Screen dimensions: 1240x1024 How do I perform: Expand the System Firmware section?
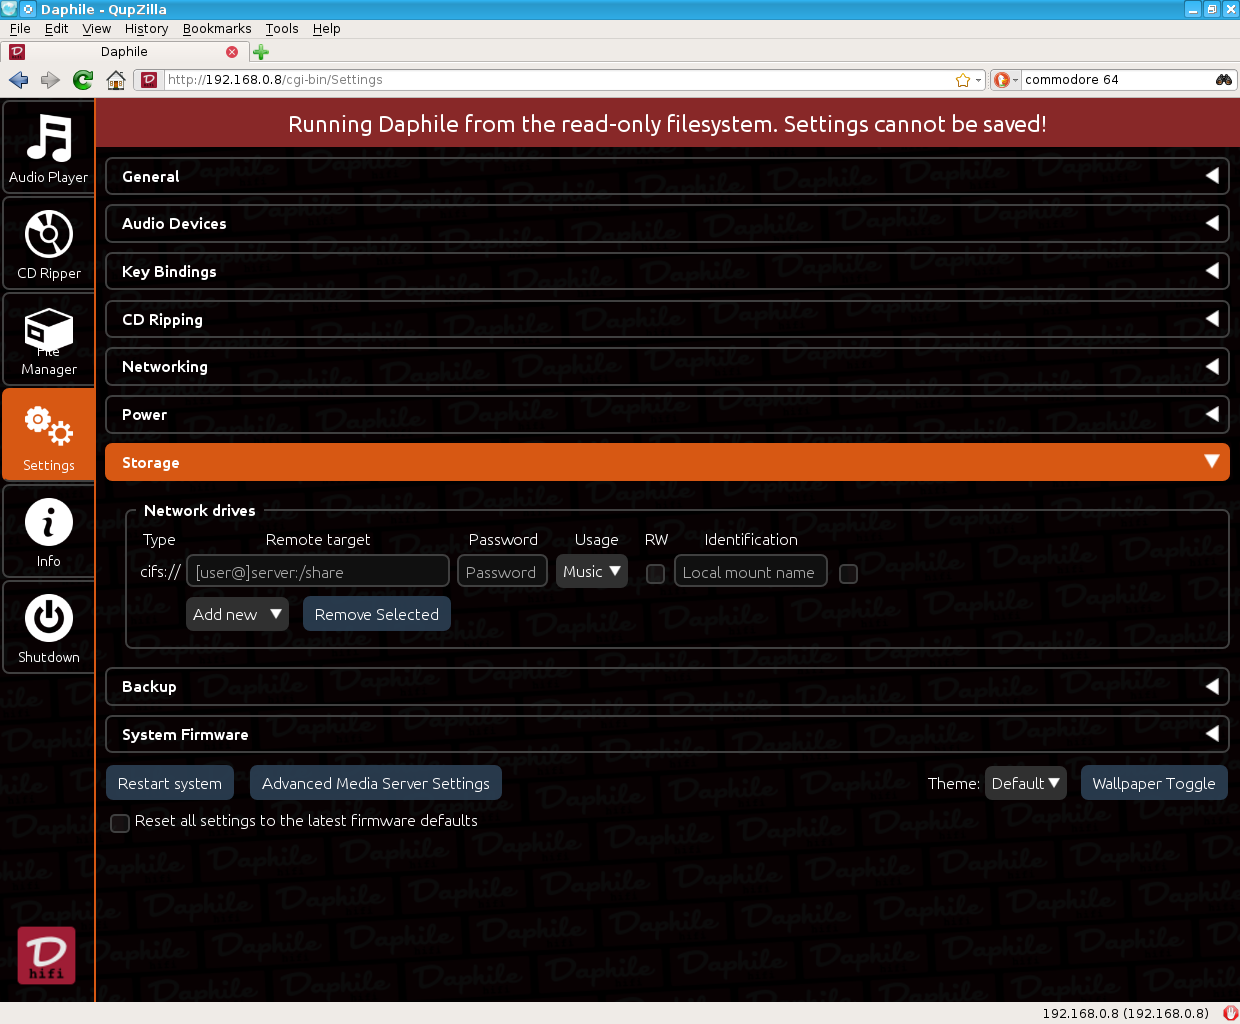pos(667,735)
